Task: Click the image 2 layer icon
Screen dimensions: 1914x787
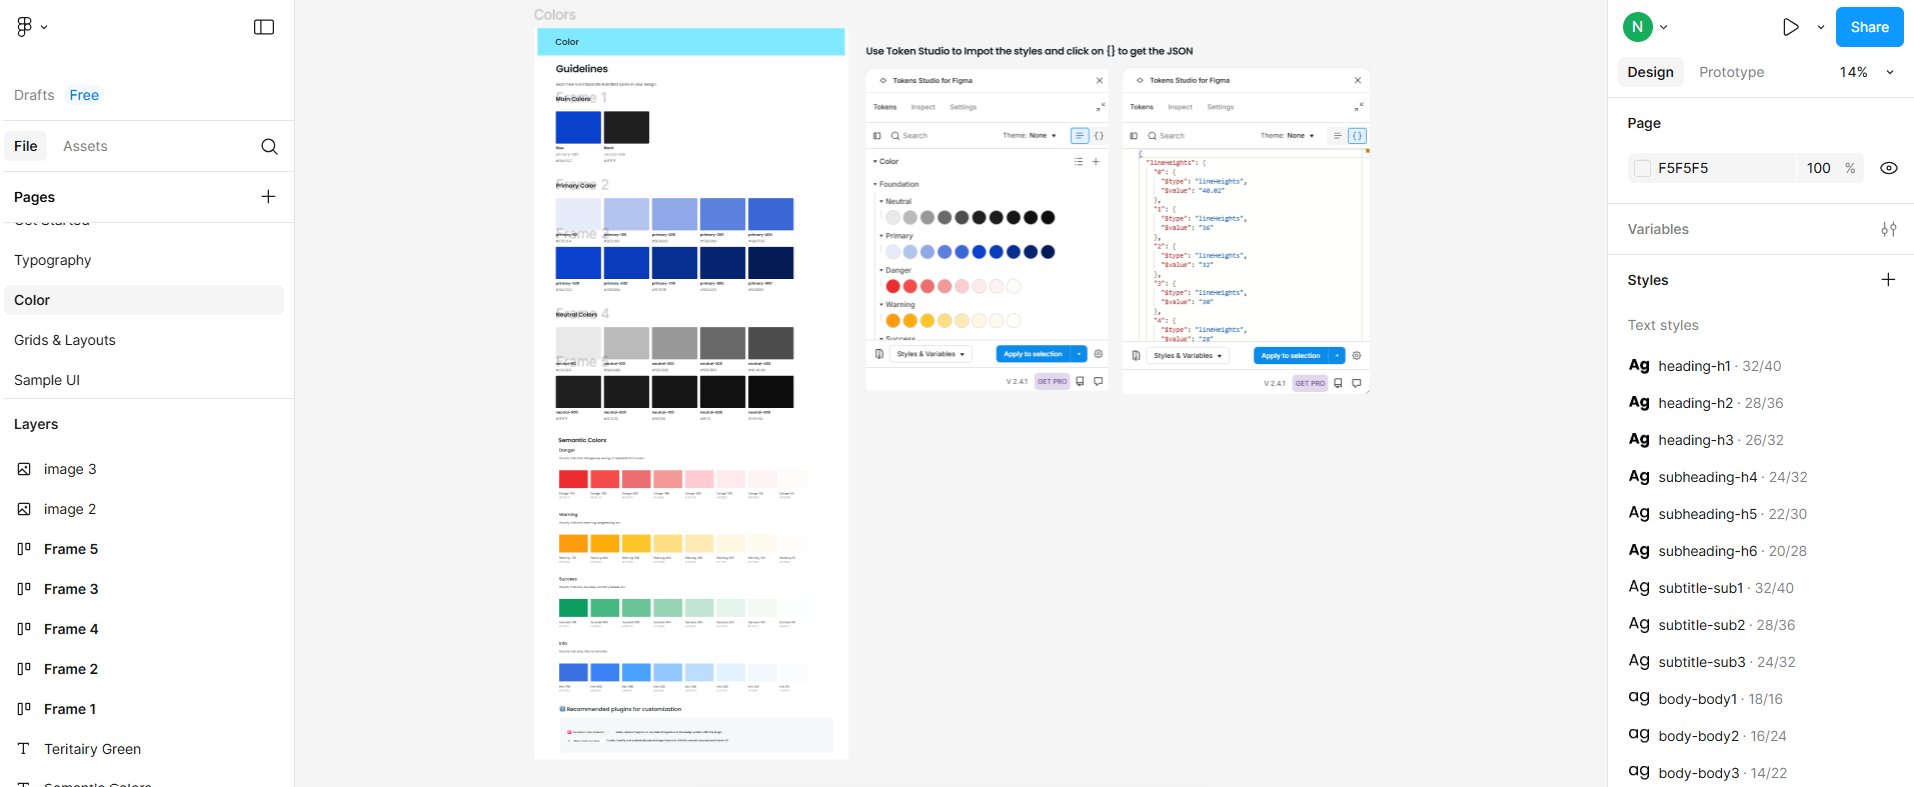Action: 24,509
